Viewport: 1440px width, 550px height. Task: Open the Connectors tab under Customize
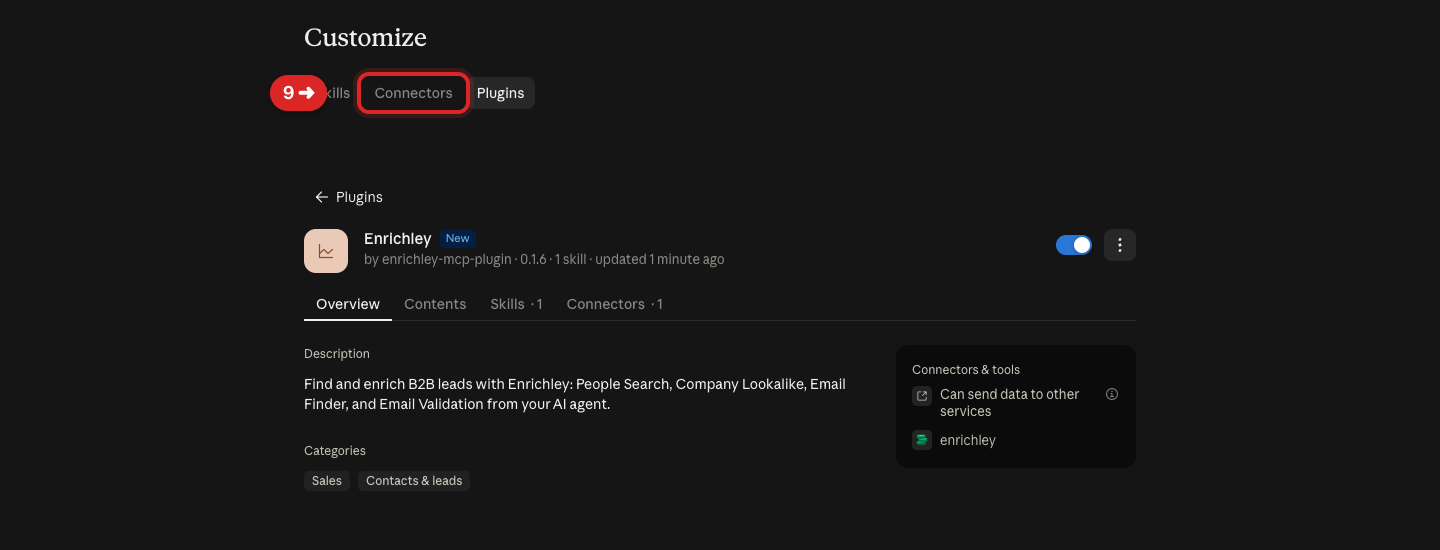(x=413, y=93)
